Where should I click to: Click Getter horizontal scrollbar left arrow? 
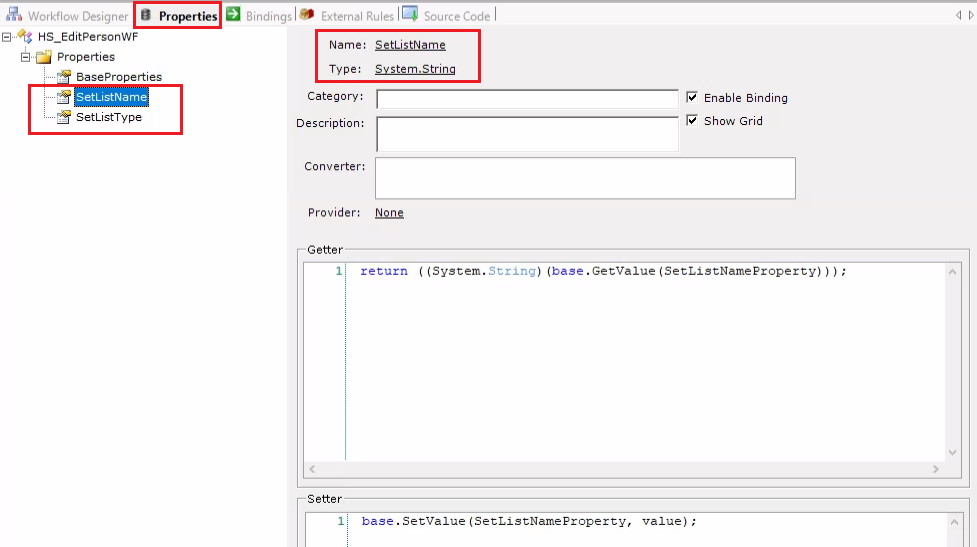(312, 469)
